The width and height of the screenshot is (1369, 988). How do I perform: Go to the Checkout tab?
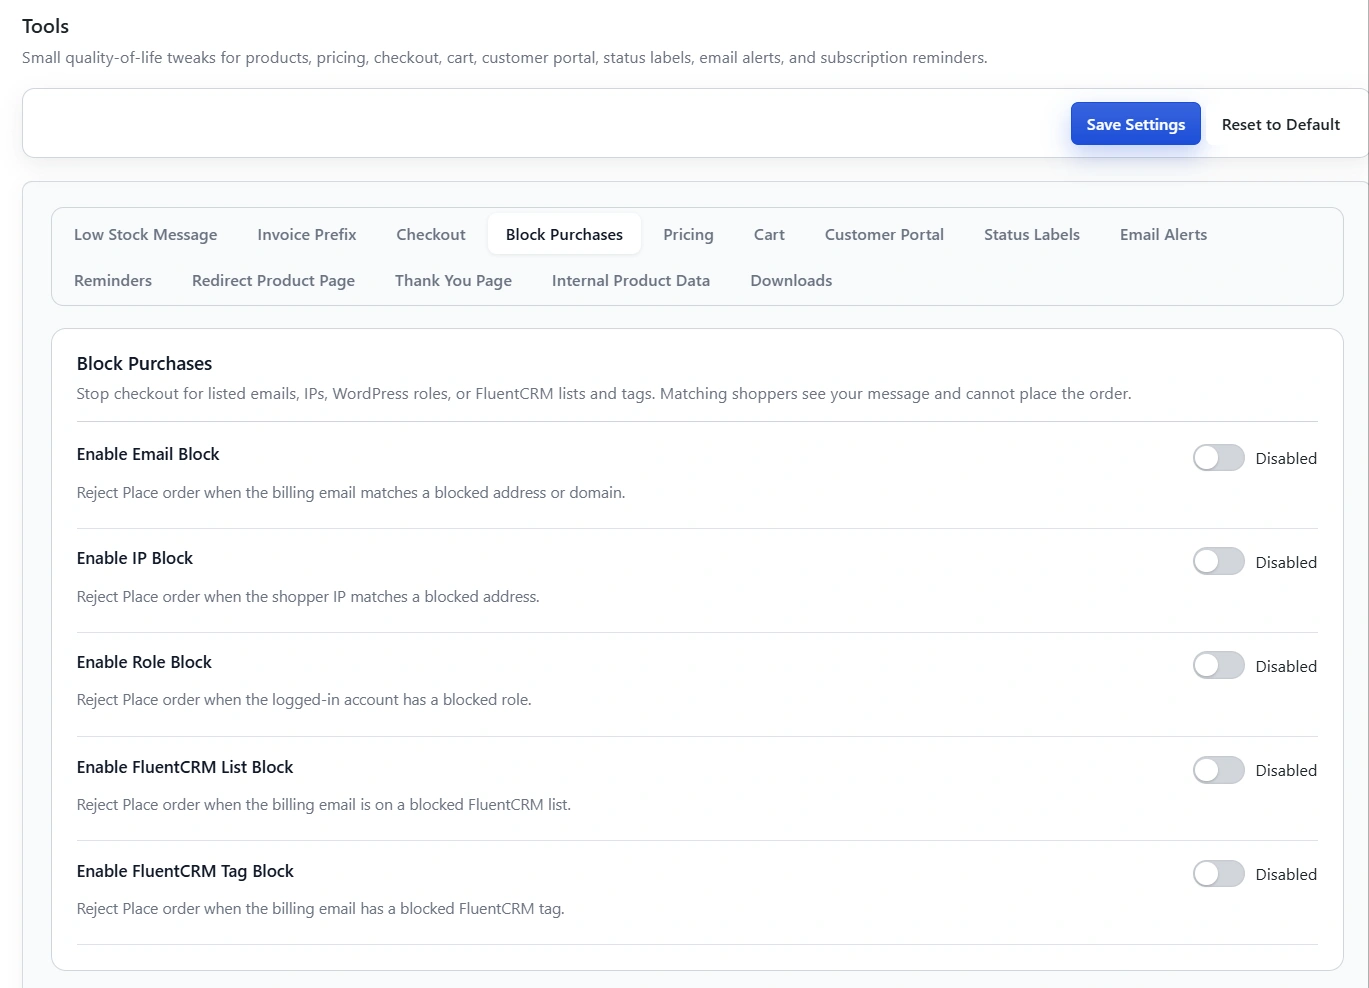click(431, 235)
